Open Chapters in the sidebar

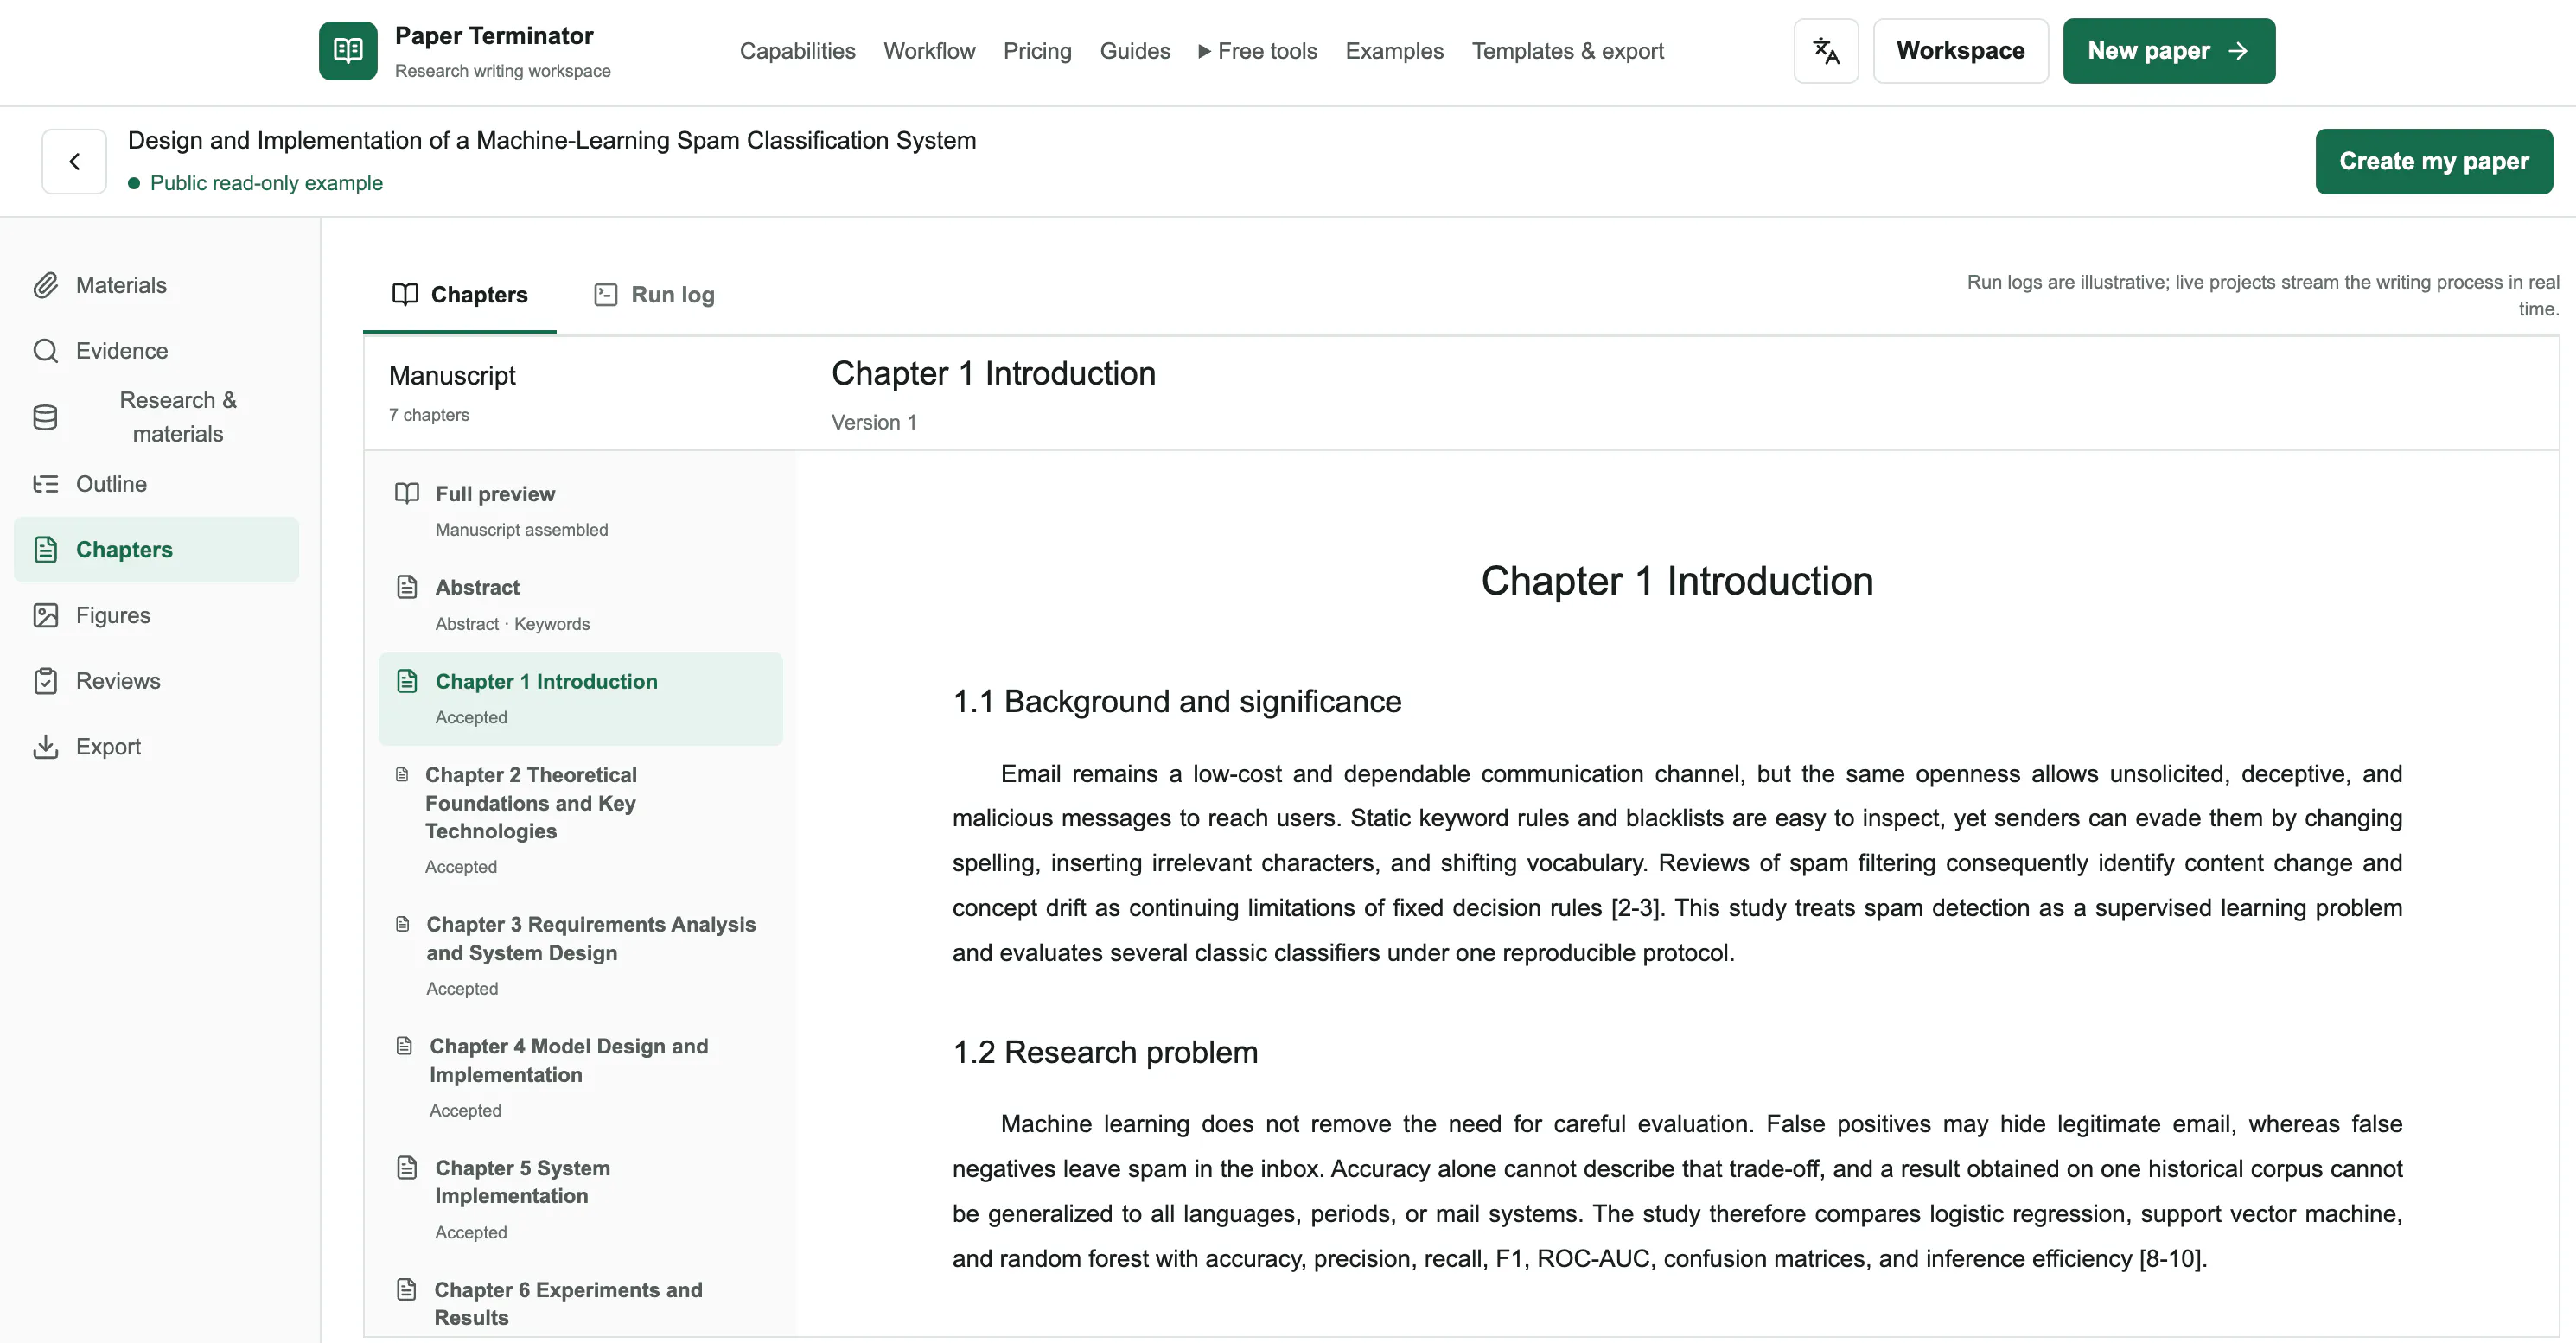(156, 549)
